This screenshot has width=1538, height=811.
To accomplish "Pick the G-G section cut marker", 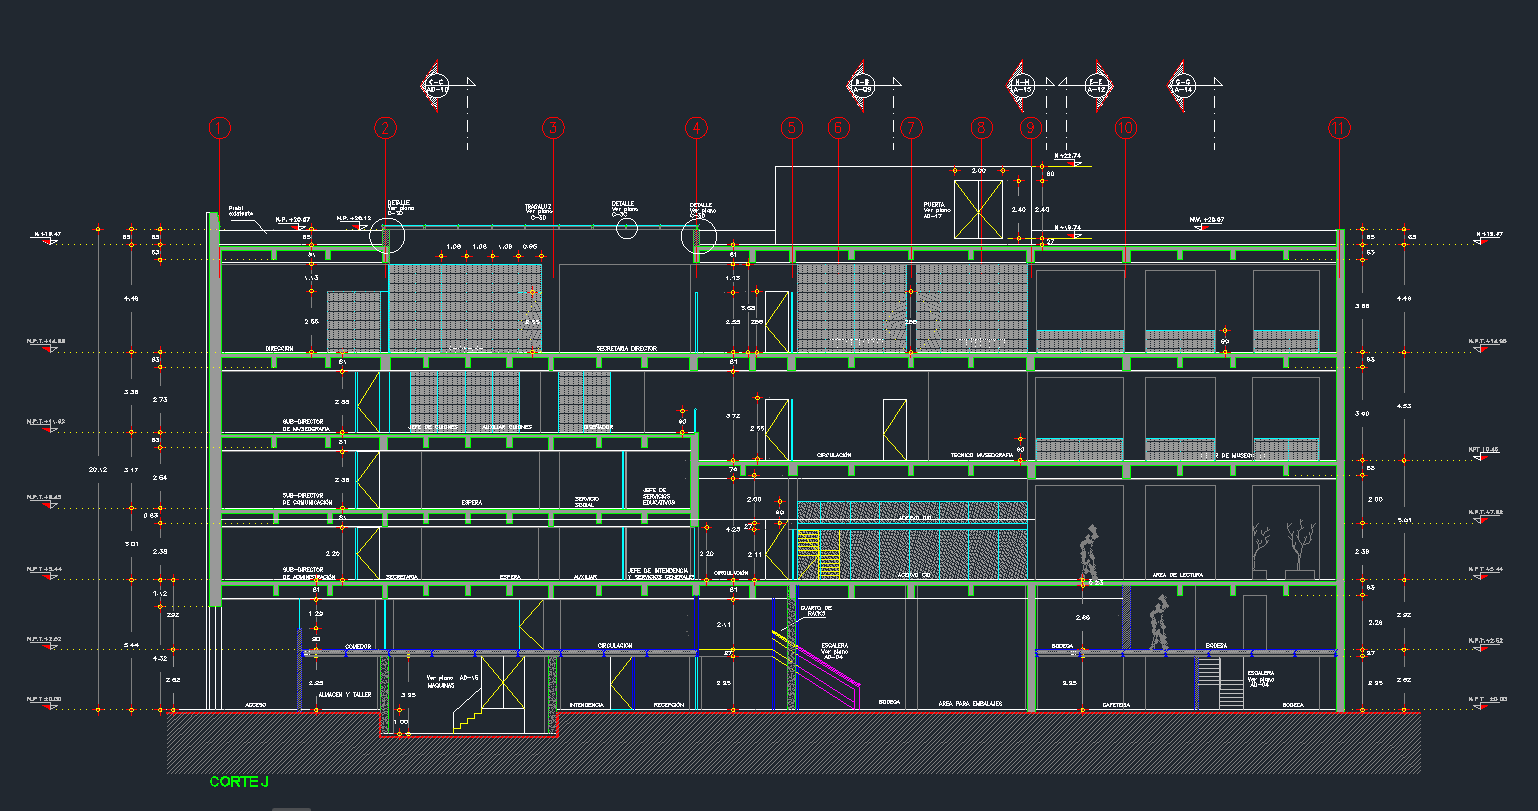I will (1184, 85).
